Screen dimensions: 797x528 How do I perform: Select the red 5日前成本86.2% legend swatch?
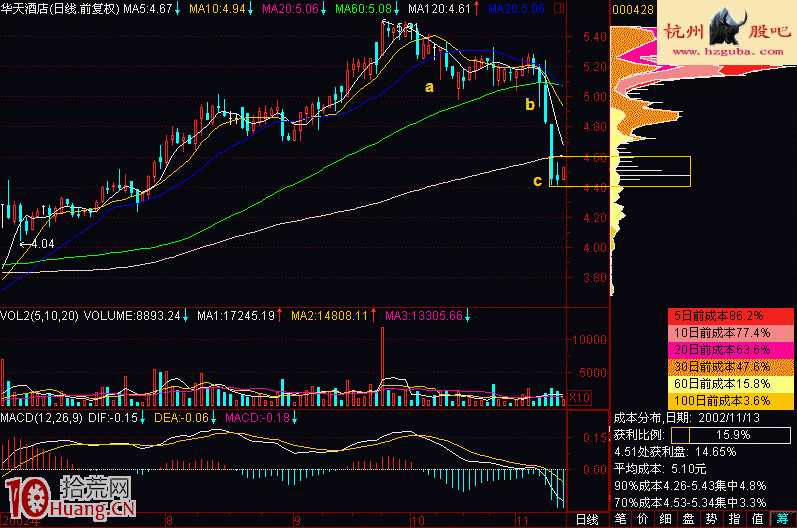(731, 316)
